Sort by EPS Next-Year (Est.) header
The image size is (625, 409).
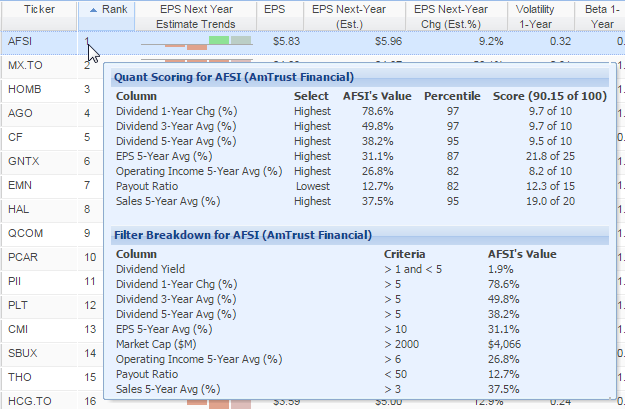pos(354,16)
